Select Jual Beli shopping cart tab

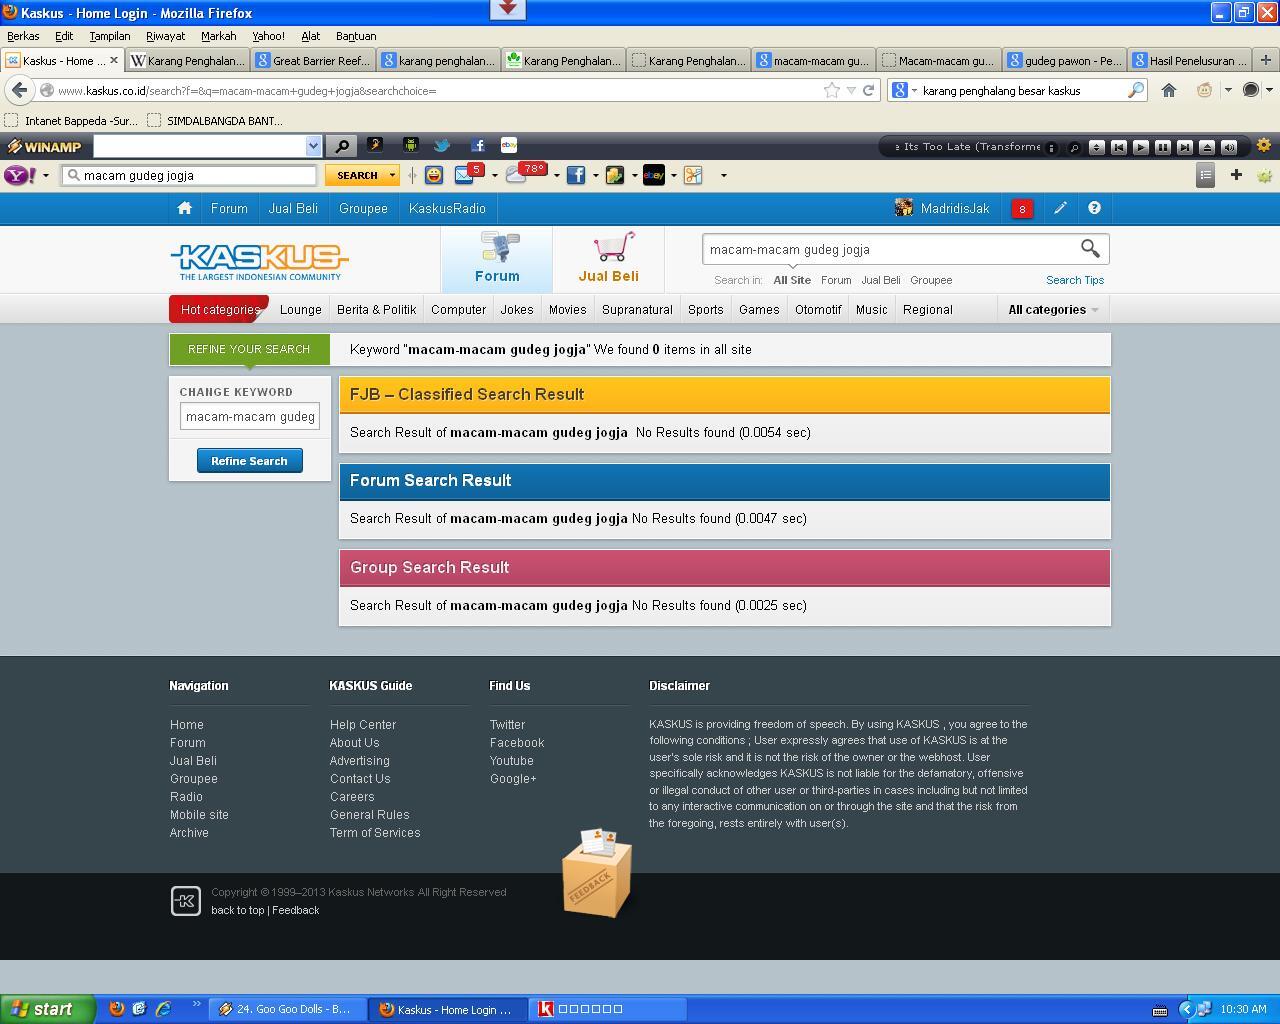click(x=608, y=259)
